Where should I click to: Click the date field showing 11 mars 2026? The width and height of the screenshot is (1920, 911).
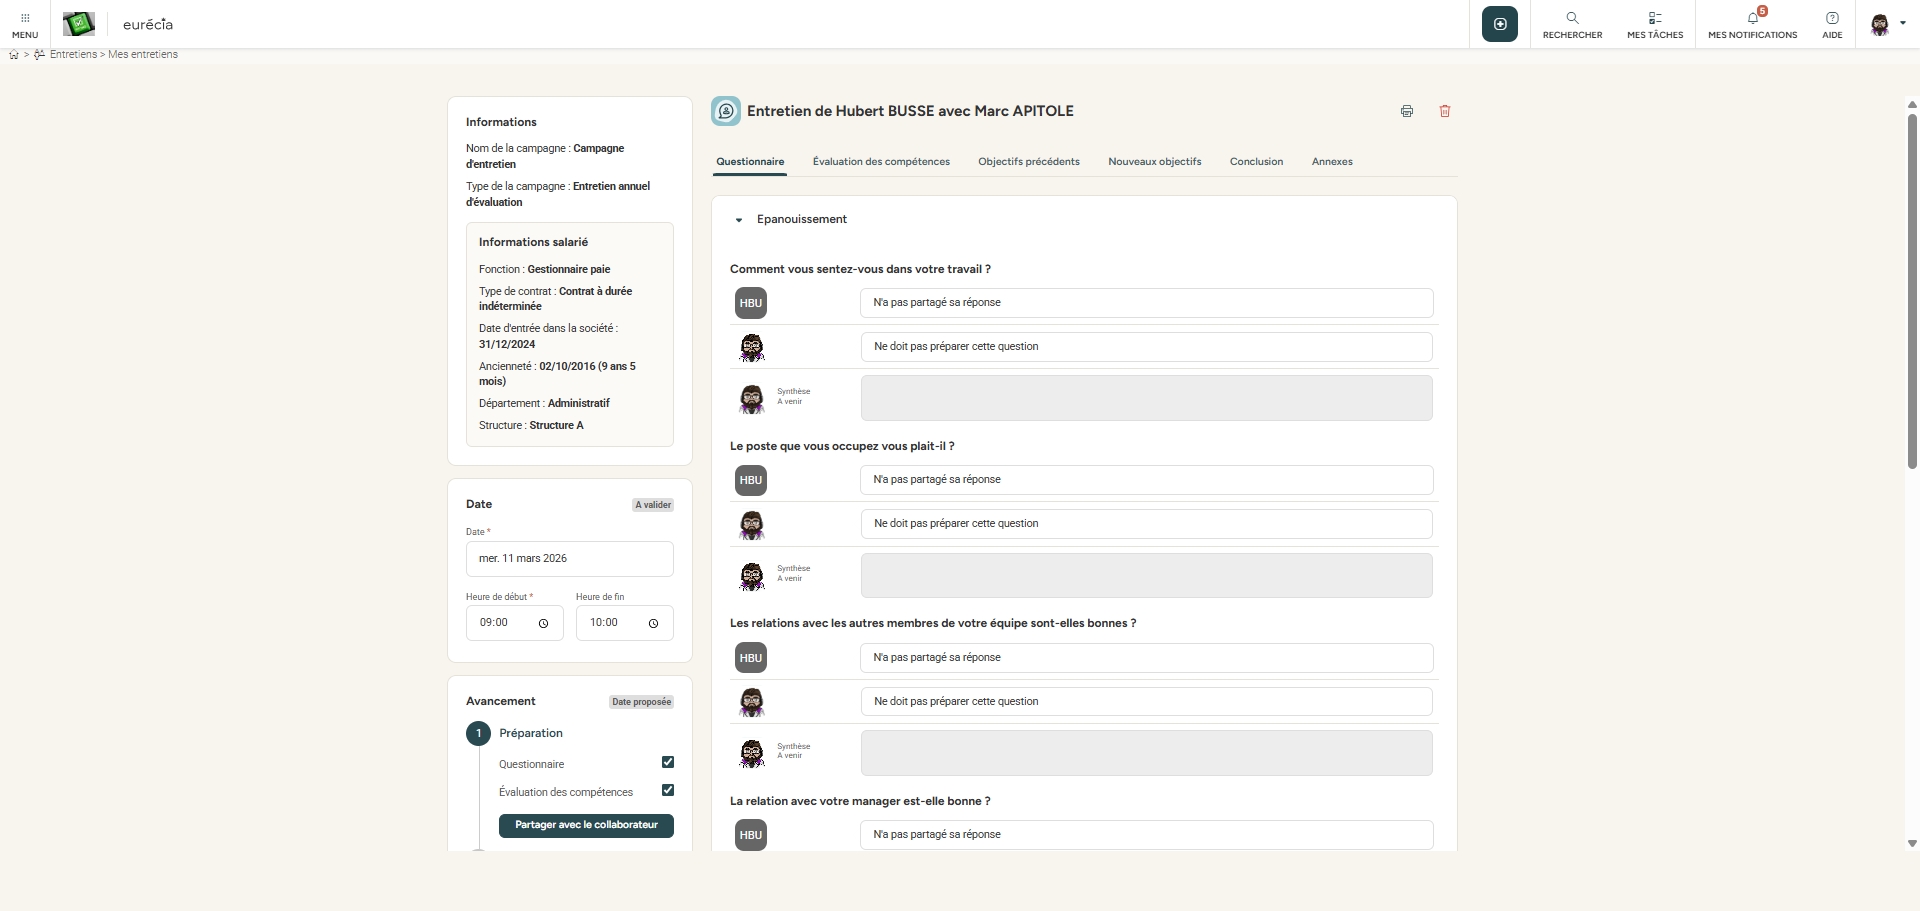[x=569, y=559]
